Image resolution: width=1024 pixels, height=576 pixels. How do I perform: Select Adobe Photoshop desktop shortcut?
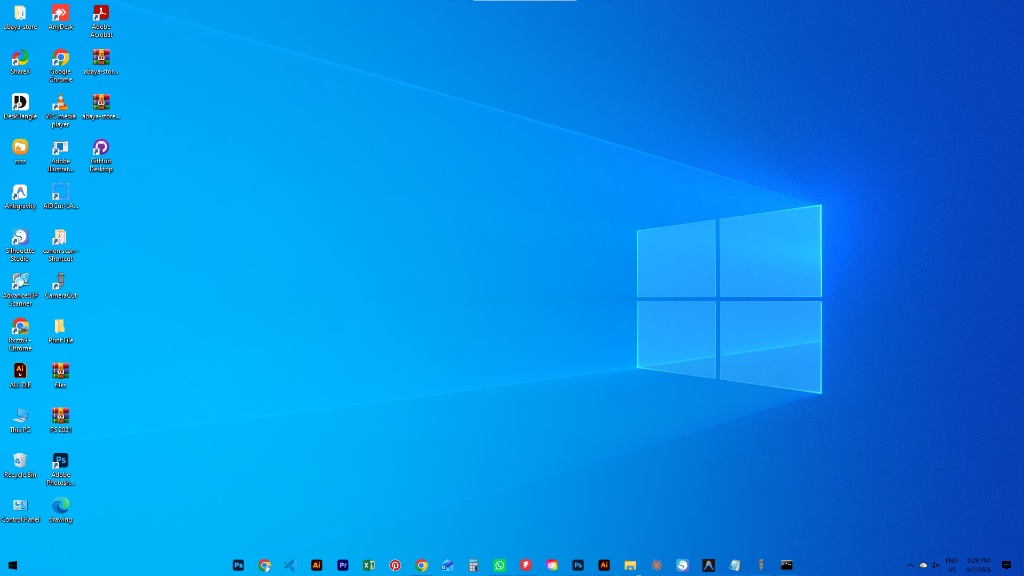pos(60,470)
